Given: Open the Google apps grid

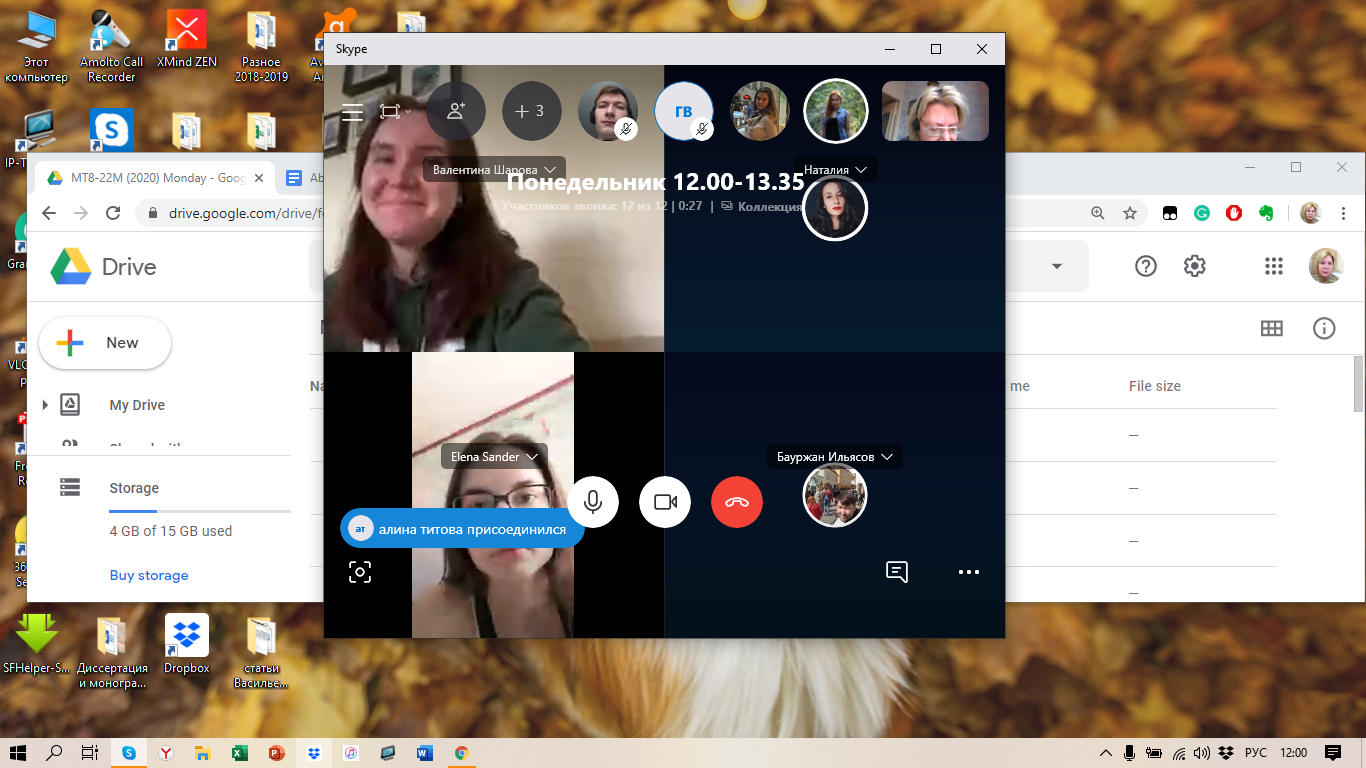Looking at the screenshot, I should click(x=1273, y=266).
